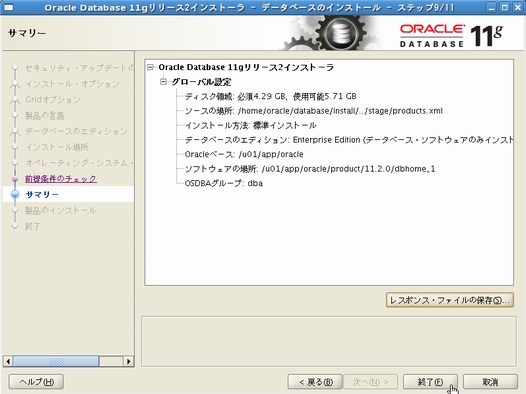Click the sidebar horizontal scrollbar thumb
This screenshot has height=394, width=526.
(56, 361)
